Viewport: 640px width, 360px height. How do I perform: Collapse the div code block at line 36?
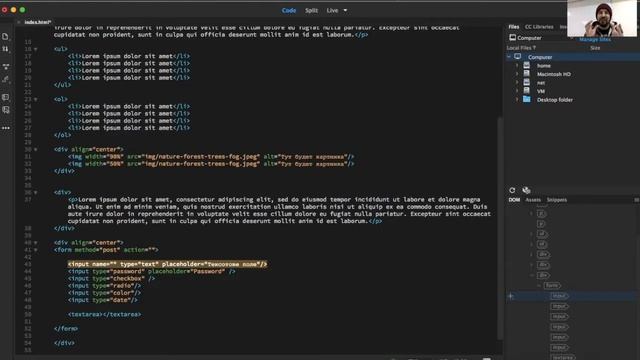(x=36, y=193)
